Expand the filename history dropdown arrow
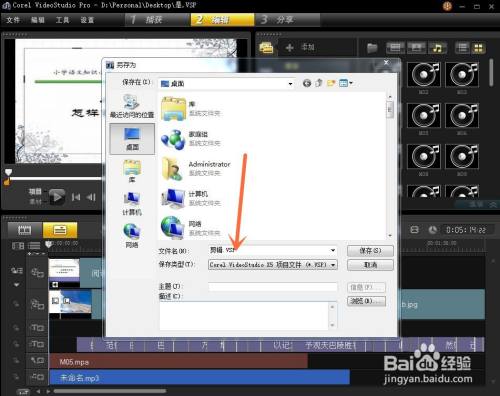 pyautogui.click(x=333, y=250)
